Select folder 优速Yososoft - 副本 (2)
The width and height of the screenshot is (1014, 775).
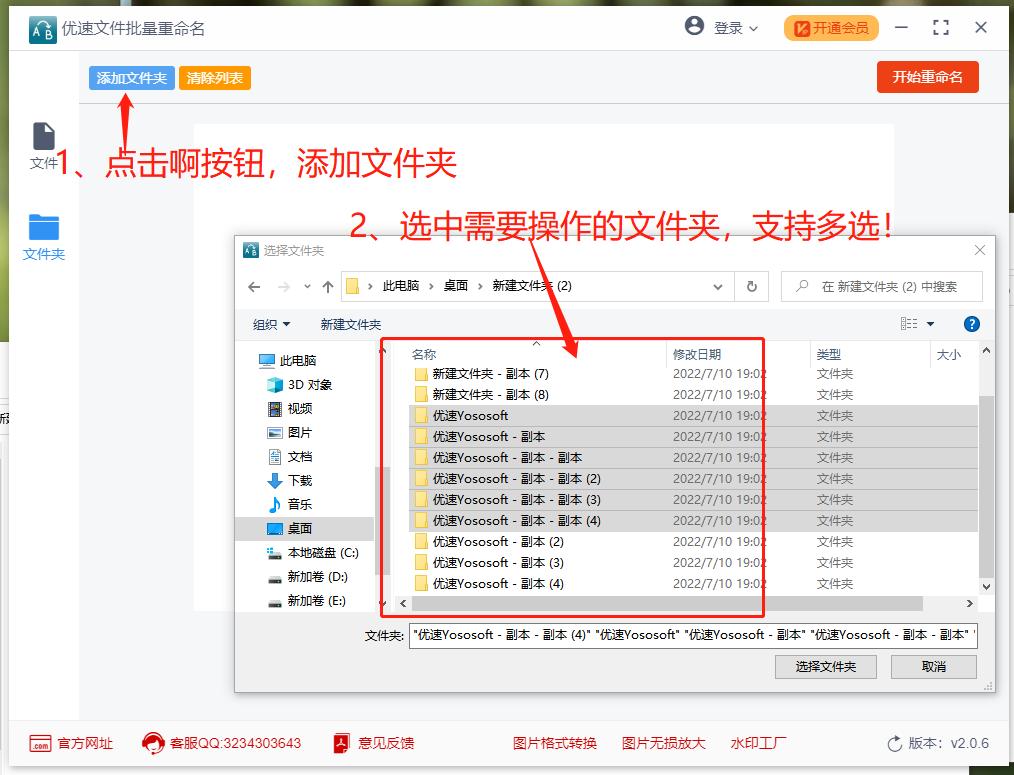(x=693, y=541)
